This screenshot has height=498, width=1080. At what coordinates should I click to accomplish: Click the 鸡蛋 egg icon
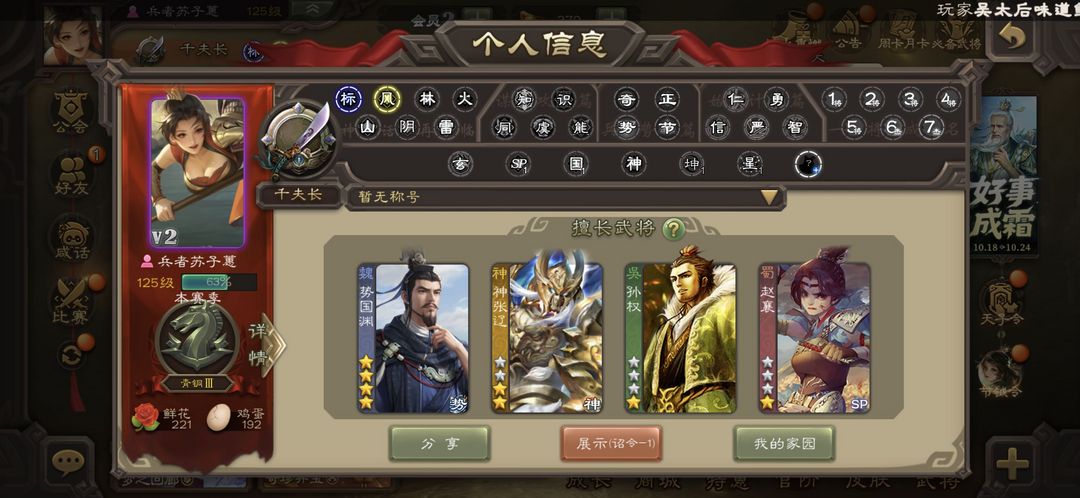click(x=219, y=417)
